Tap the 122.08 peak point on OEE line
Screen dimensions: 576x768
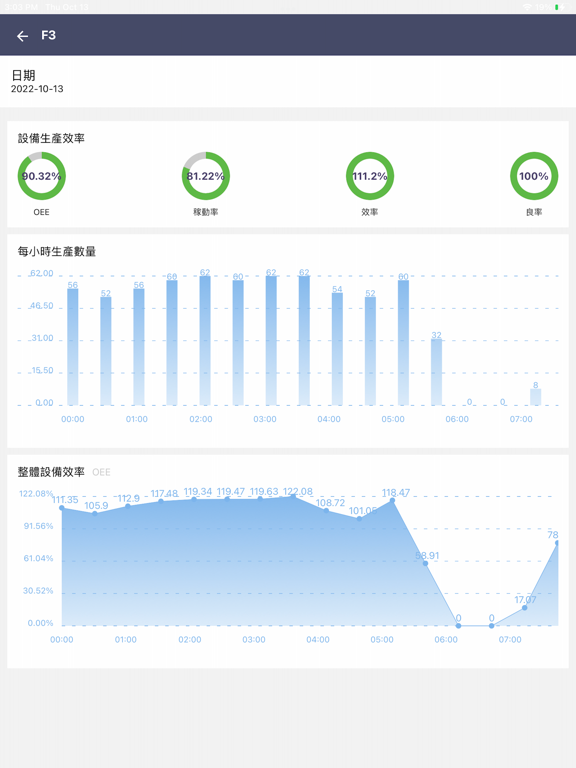point(293,497)
